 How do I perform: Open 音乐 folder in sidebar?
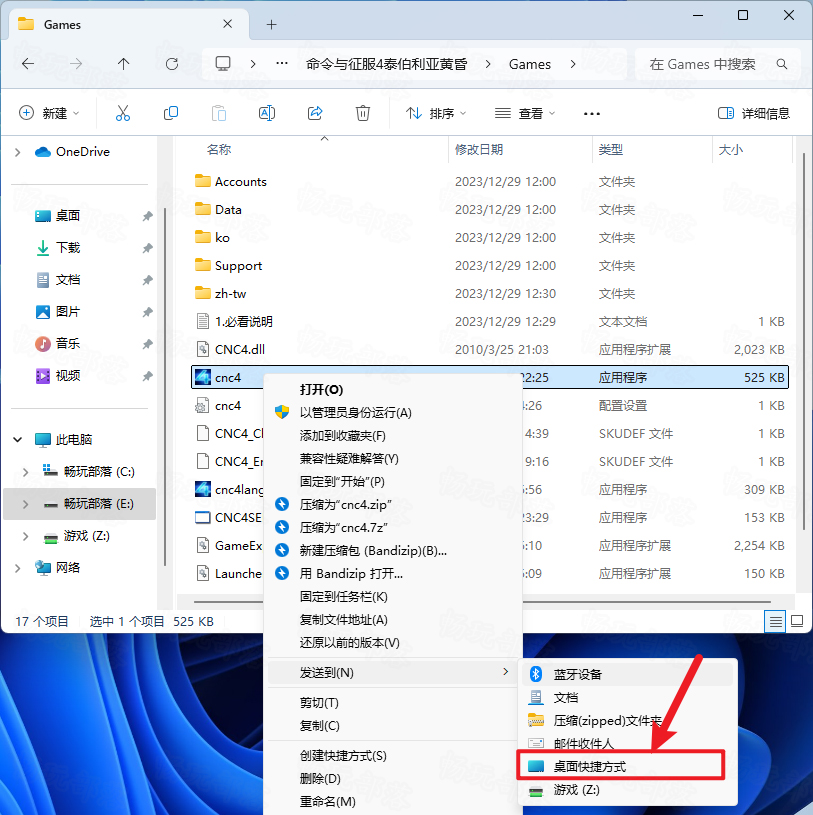pyautogui.click(x=57, y=344)
